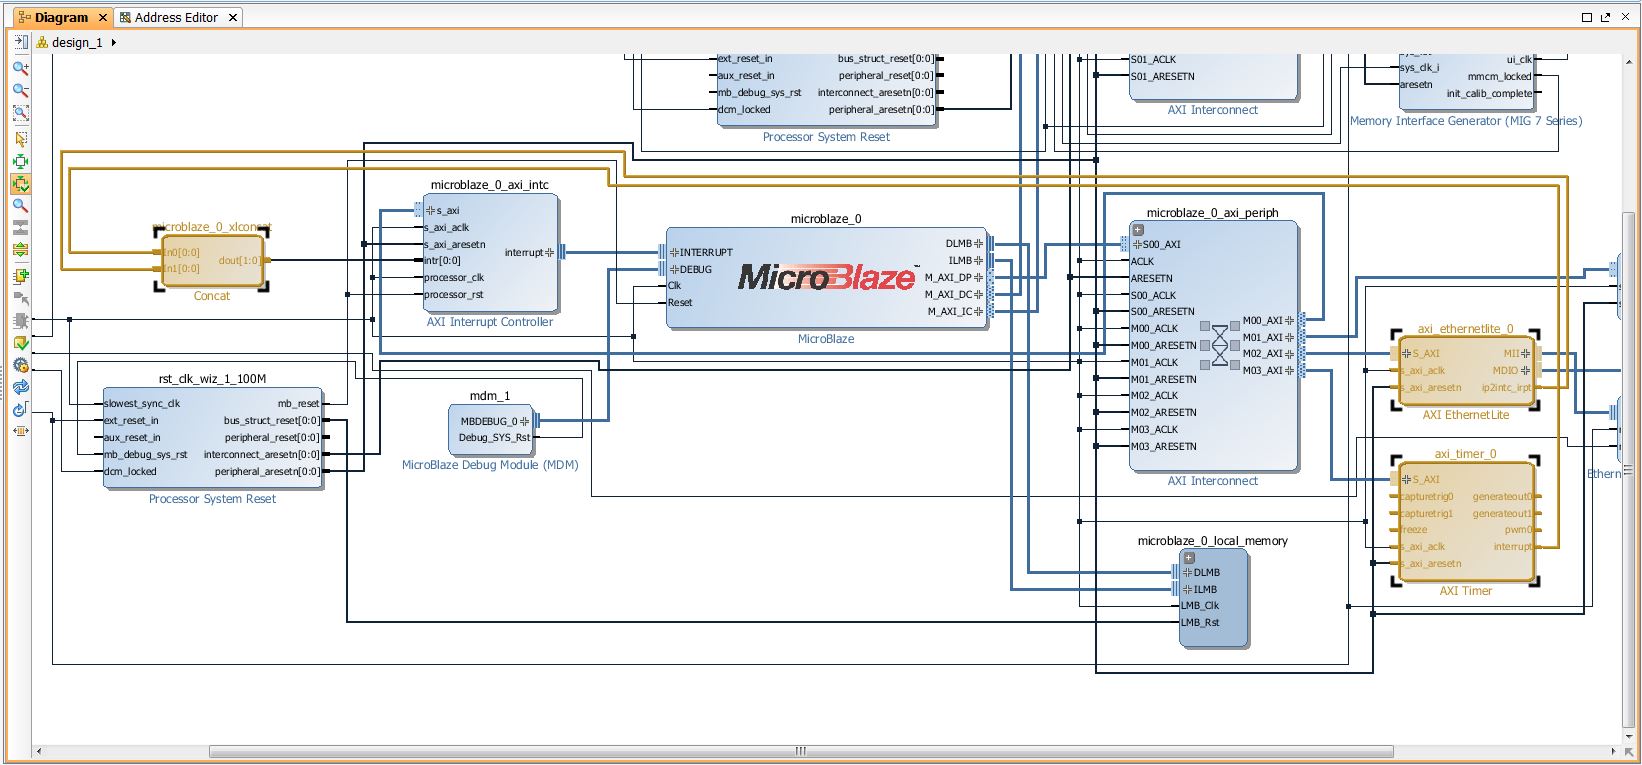
Task: Close the Address Editor tab
Action: [x=233, y=17]
